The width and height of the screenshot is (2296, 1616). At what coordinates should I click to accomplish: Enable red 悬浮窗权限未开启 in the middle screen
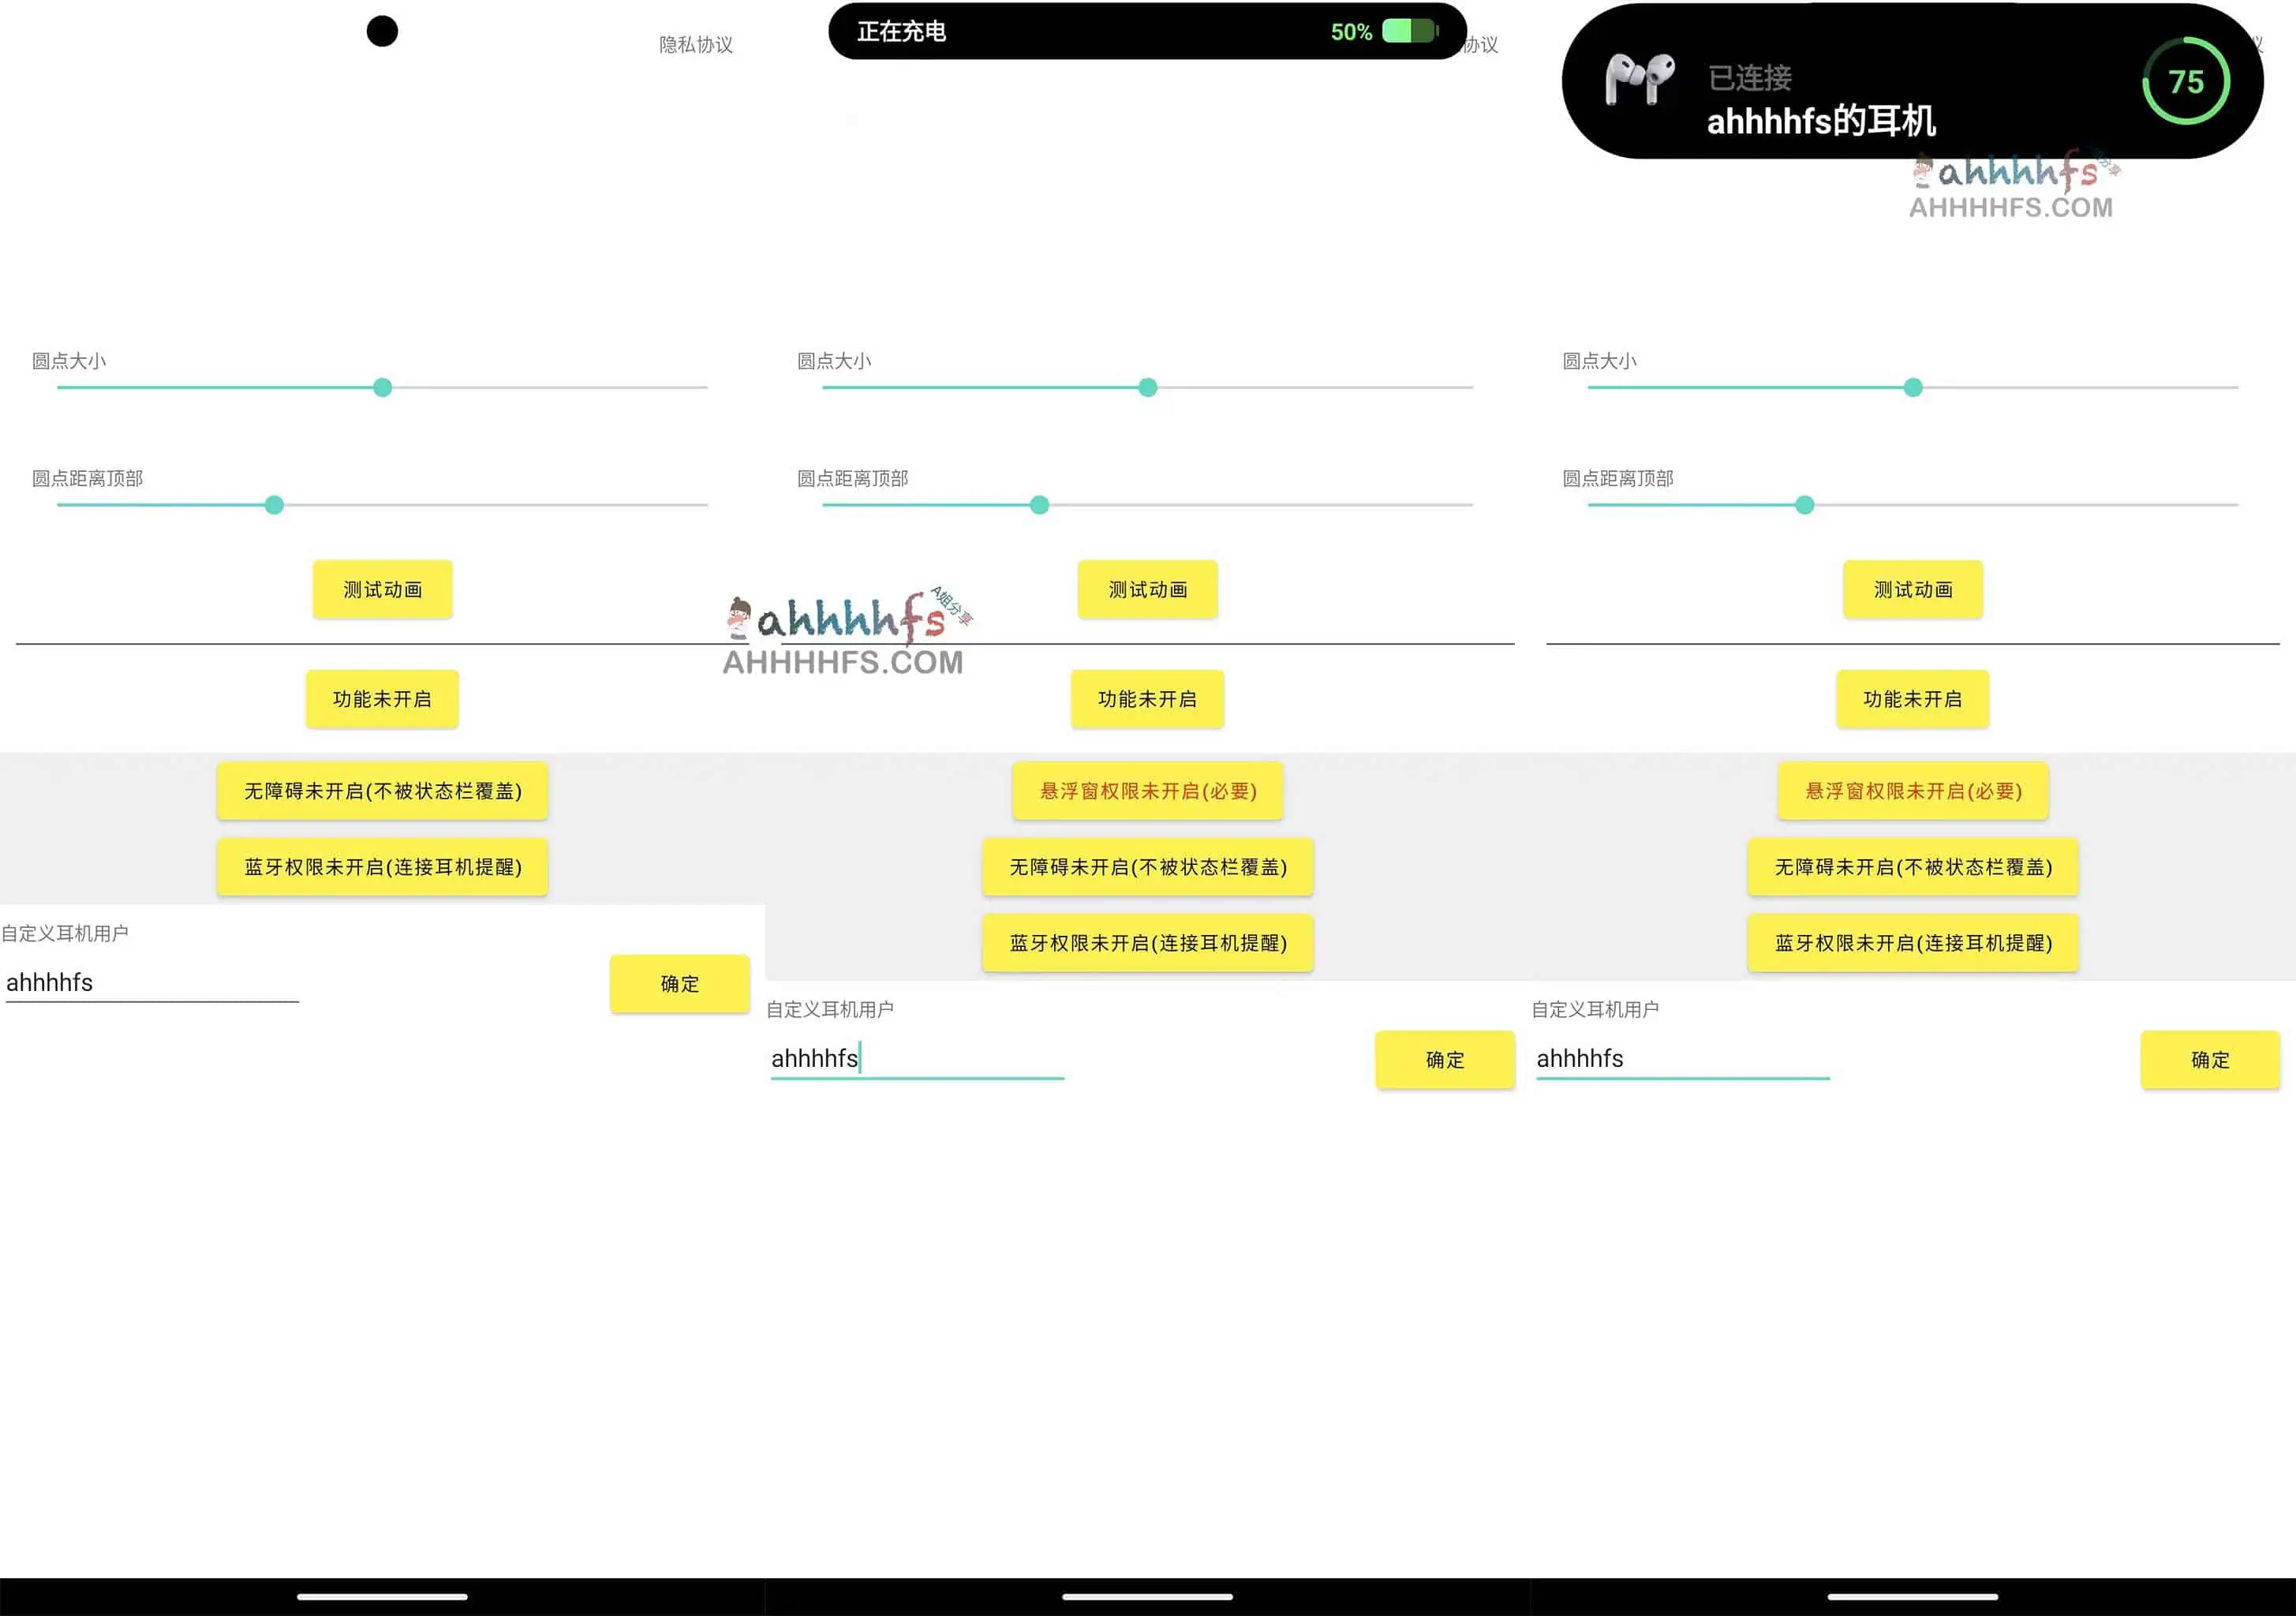coord(1147,791)
